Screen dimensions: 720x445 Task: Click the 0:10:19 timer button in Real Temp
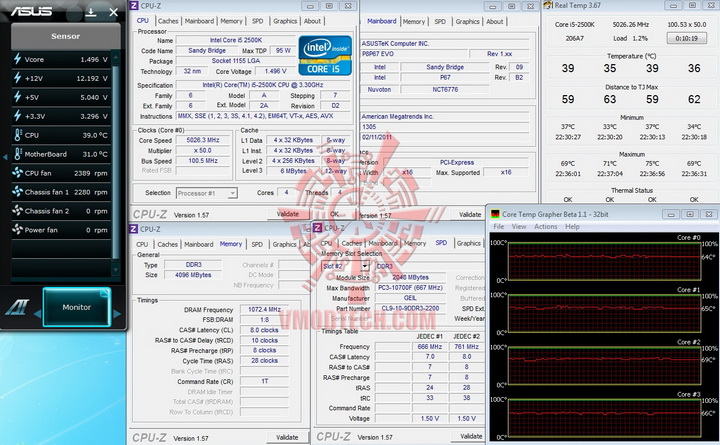pos(686,38)
